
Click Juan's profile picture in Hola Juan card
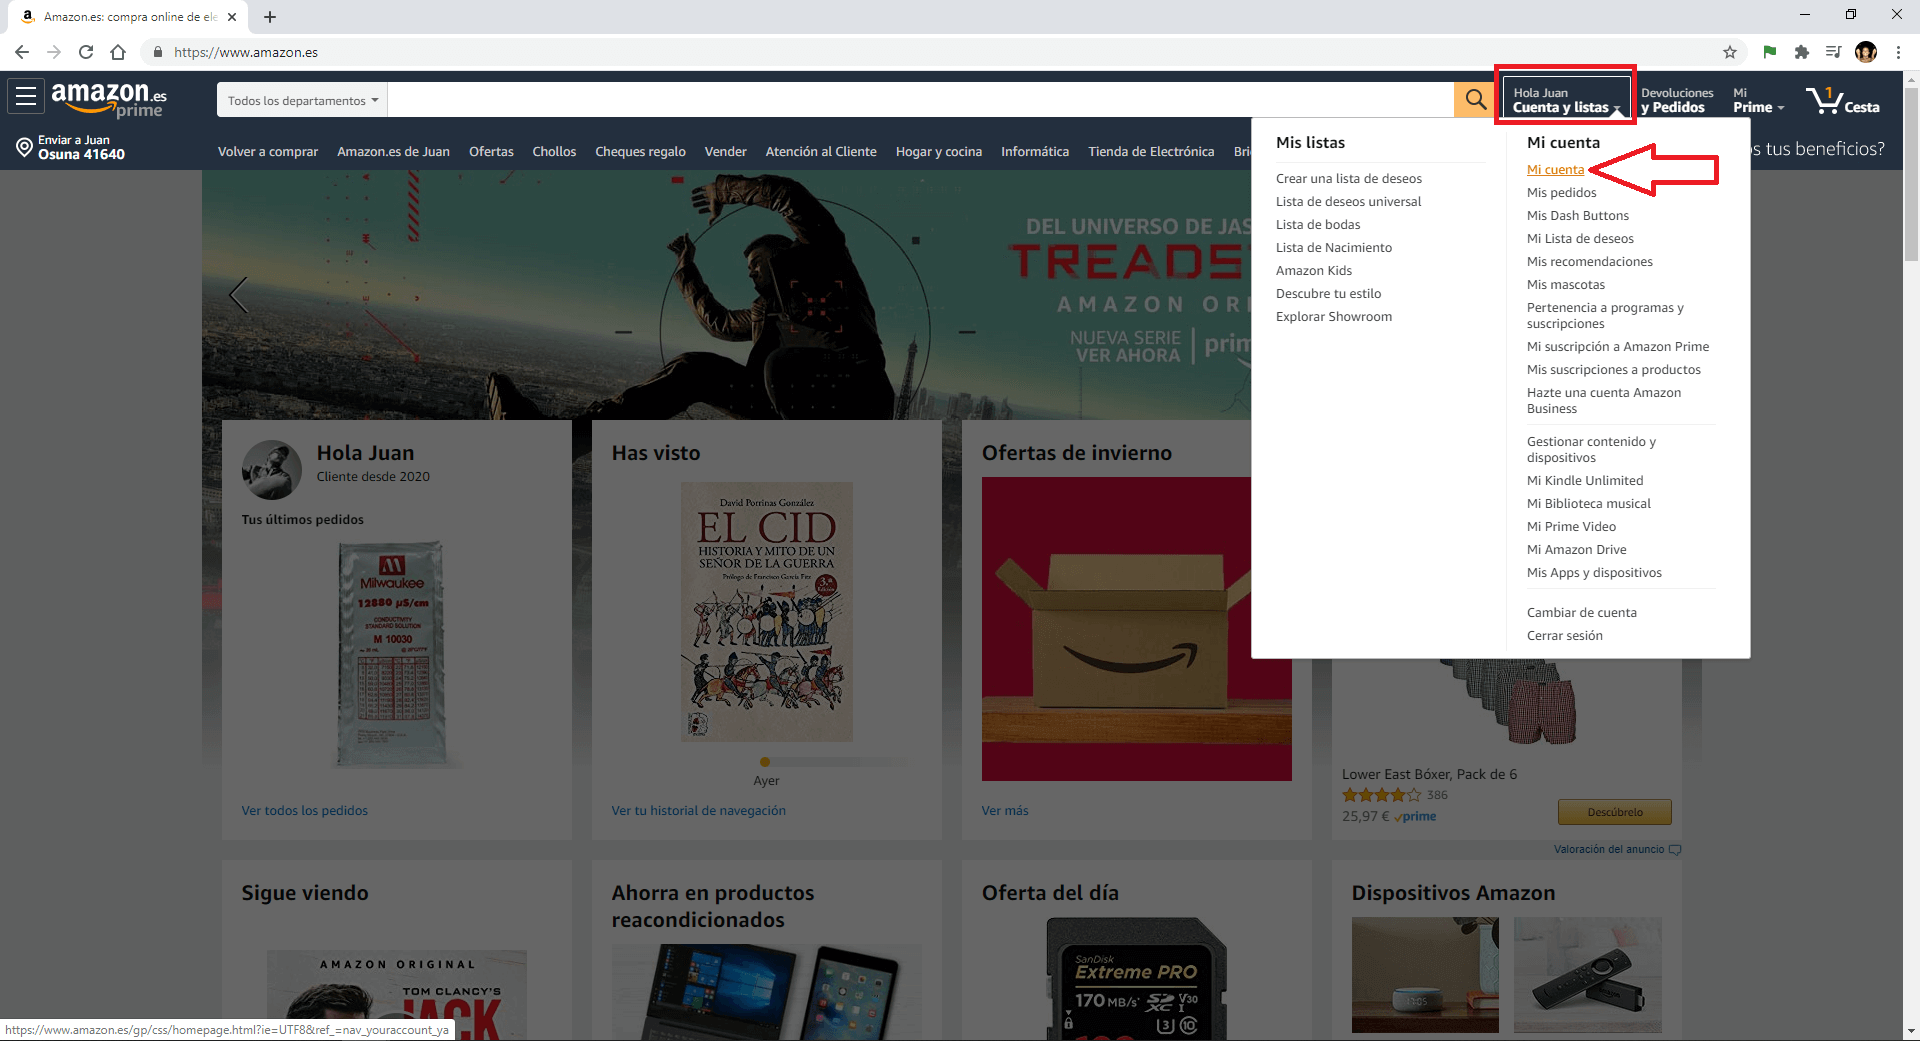(271, 470)
